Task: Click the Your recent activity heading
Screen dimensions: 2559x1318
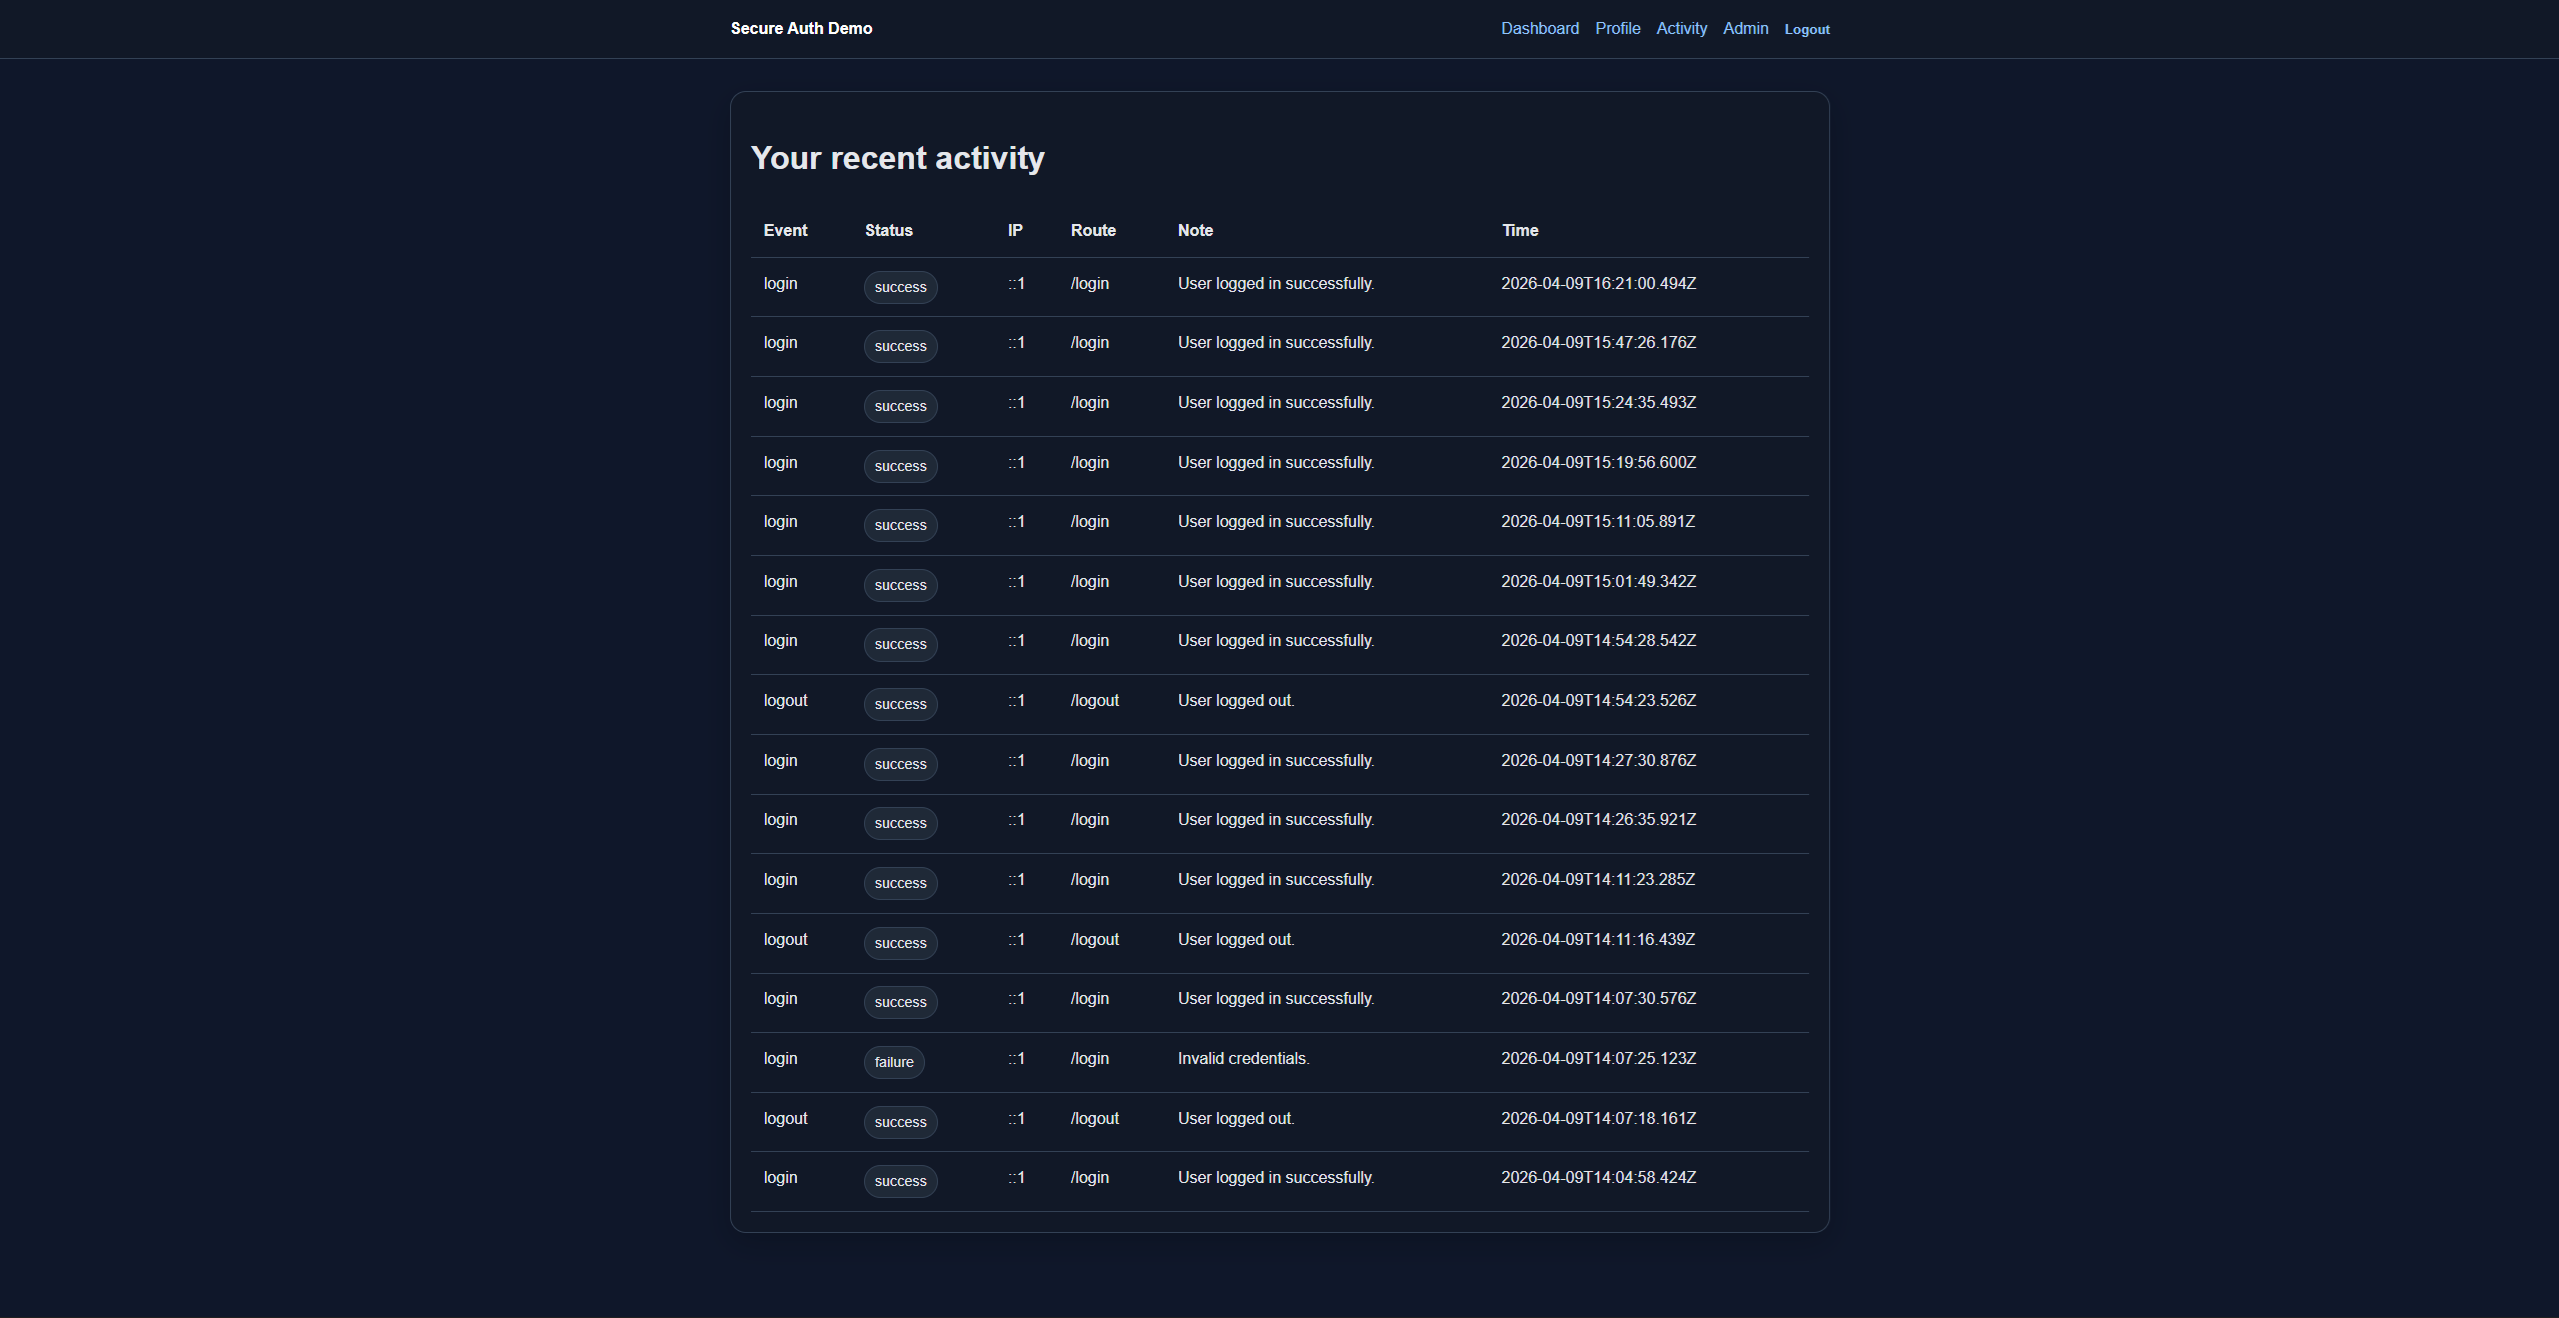Action: 897,158
